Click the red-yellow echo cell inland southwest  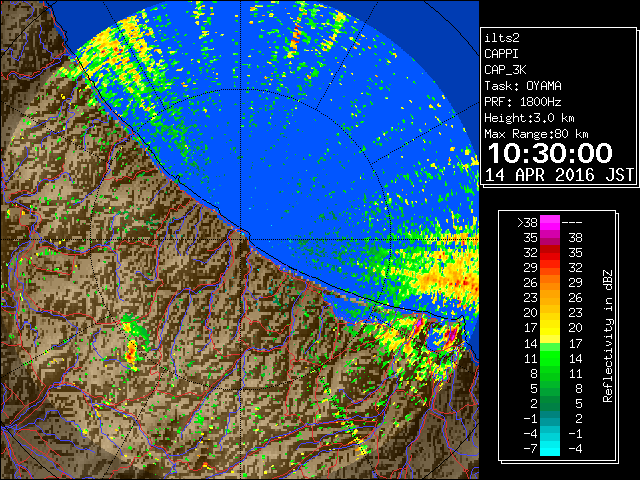[x=131, y=352]
